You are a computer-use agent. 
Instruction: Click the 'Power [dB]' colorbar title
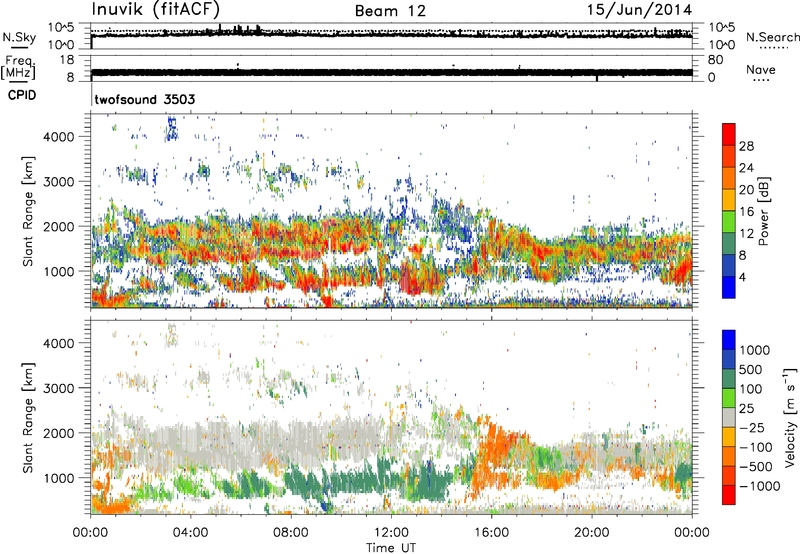pos(764,211)
